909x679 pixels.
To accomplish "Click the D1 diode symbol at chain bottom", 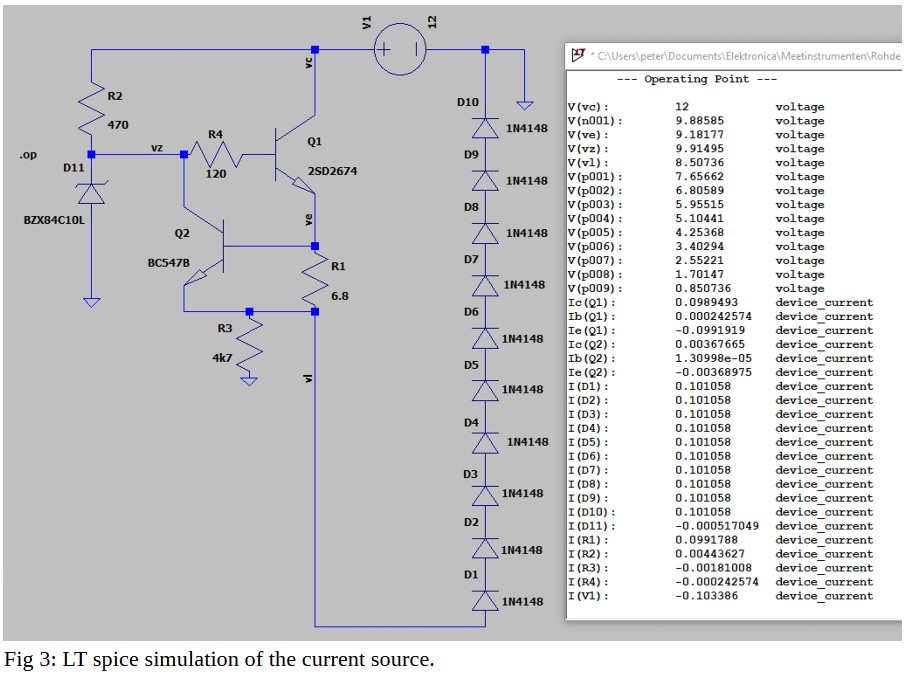I will point(486,600).
